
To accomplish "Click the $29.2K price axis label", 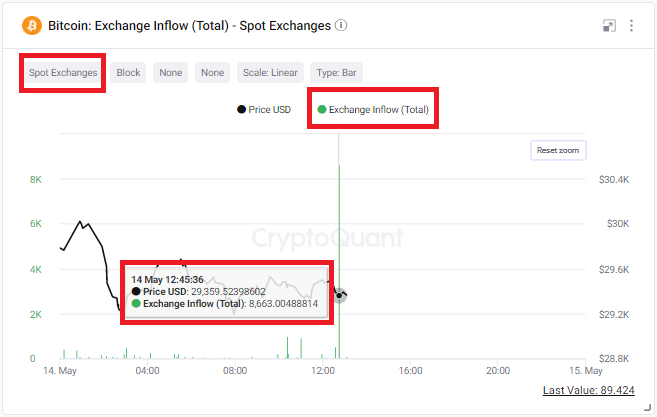I will [x=614, y=315].
